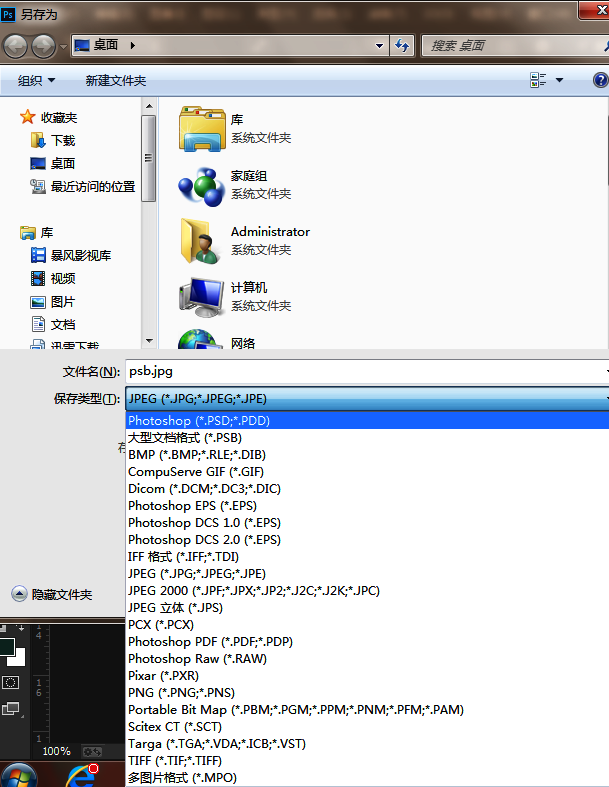Image resolution: width=609 pixels, height=787 pixels.
Task: Choose IFF 格式 format option
Action: click(367, 557)
